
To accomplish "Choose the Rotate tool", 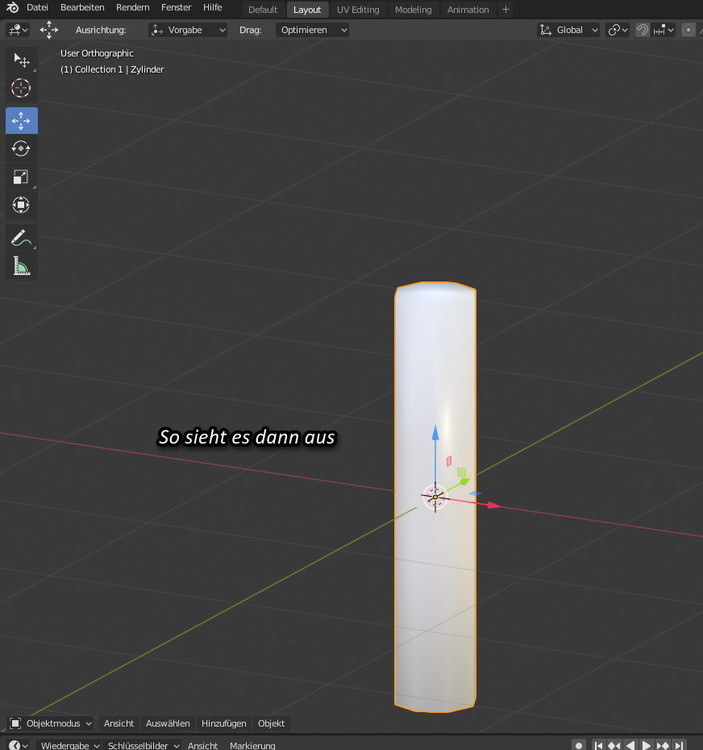I will point(21,149).
